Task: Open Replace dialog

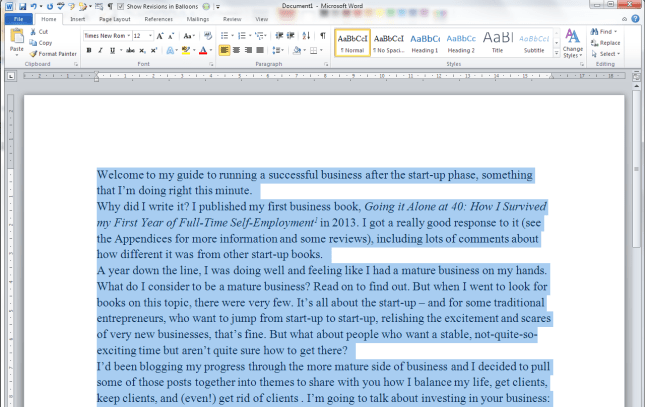Action: point(605,43)
